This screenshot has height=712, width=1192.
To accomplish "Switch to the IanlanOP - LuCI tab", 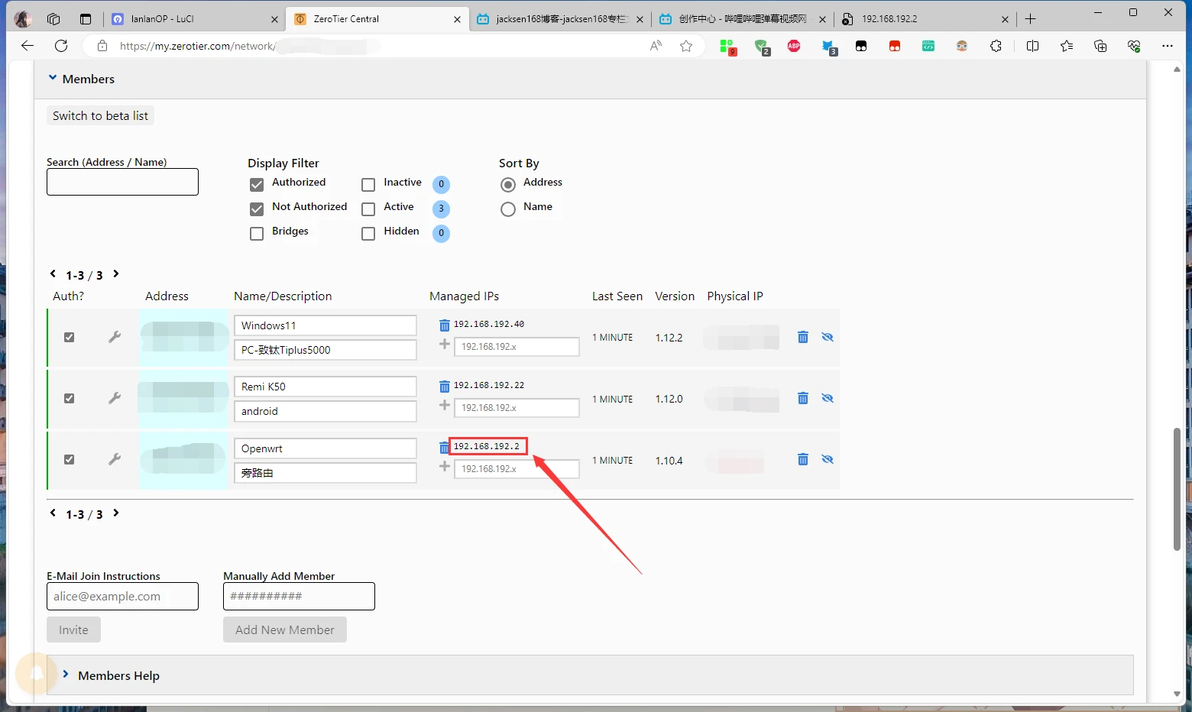I will 194,19.
